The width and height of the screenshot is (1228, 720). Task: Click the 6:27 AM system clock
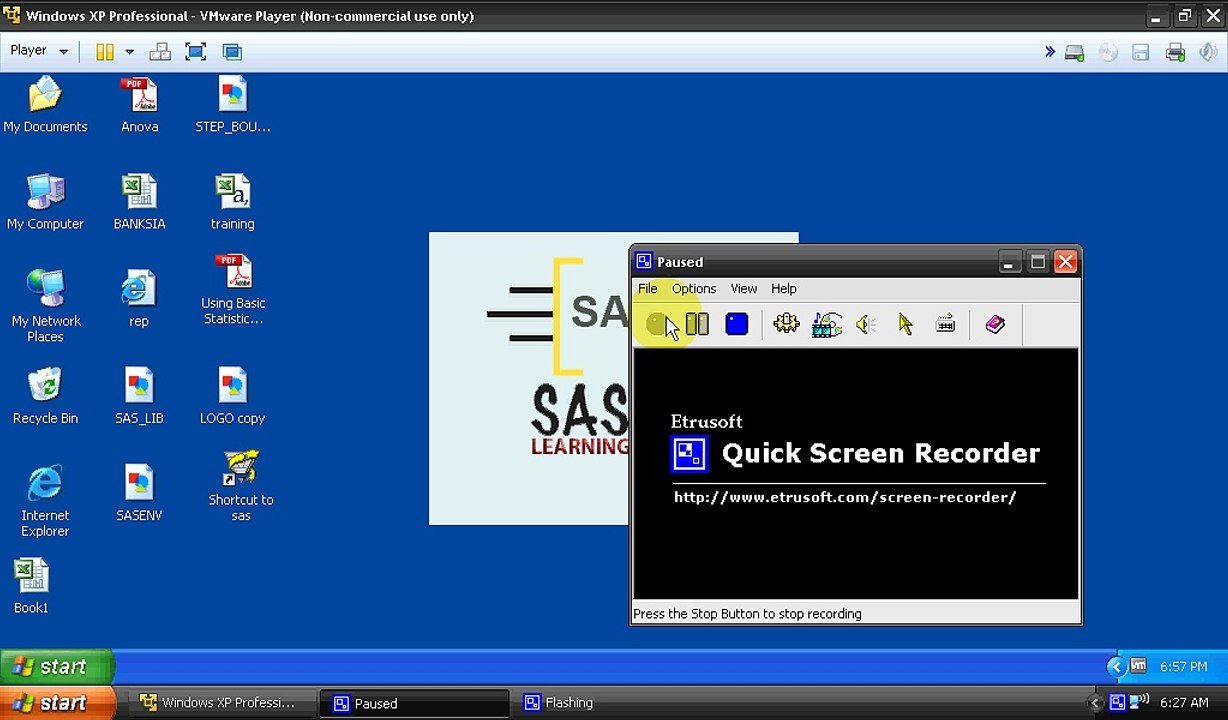(1185, 703)
